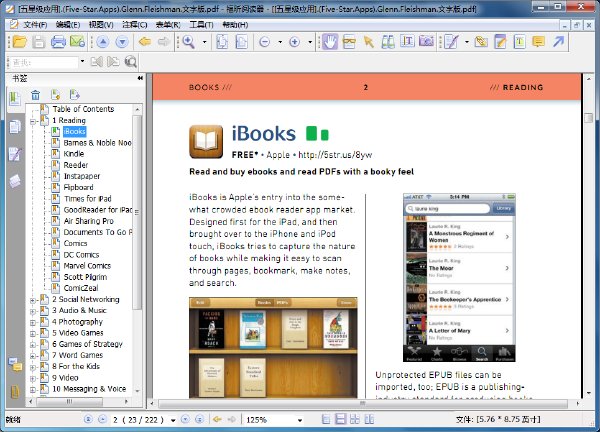Open the Marvel Comics bookmark

pos(87,266)
